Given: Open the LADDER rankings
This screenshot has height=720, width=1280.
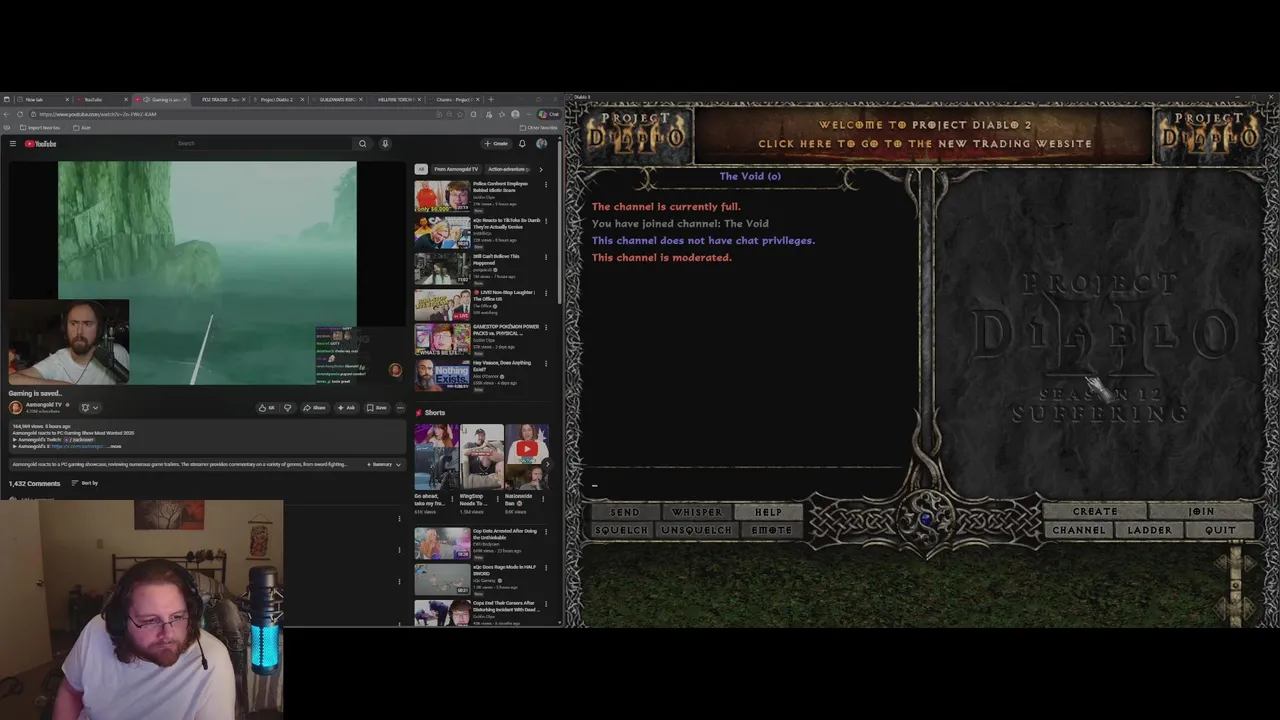Looking at the screenshot, I should [1149, 530].
